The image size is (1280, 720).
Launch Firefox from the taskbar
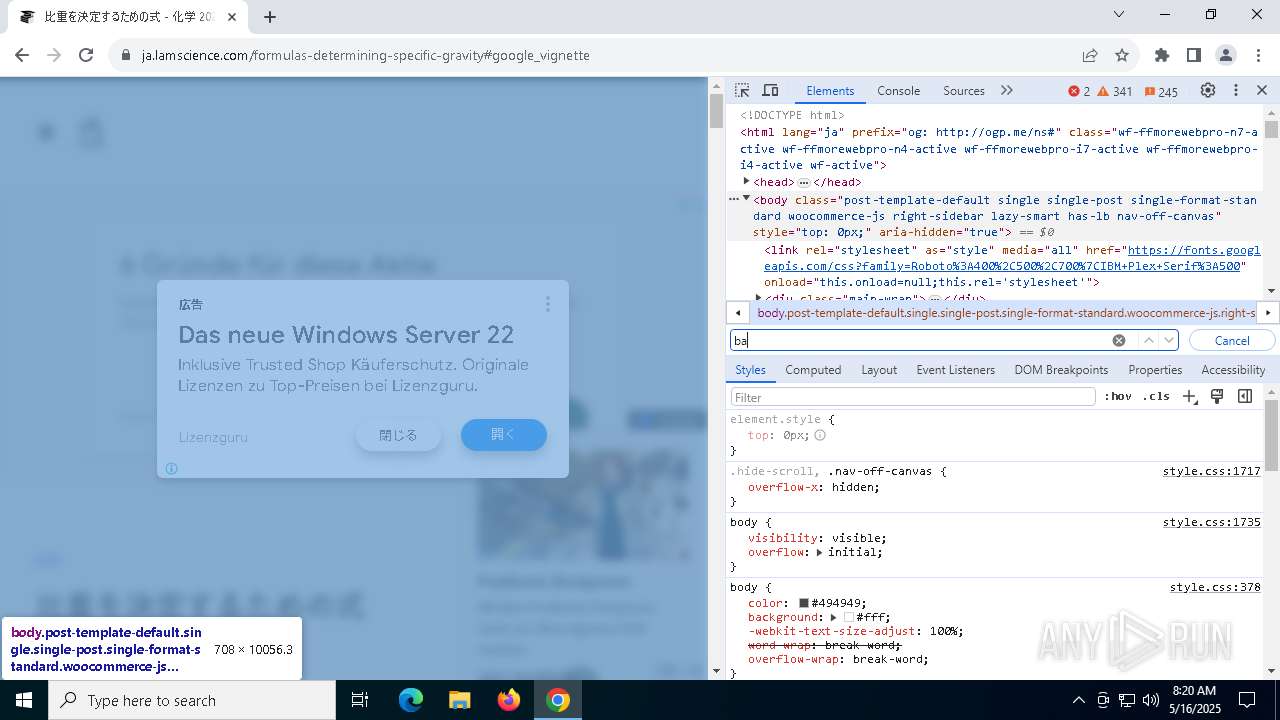pos(509,700)
